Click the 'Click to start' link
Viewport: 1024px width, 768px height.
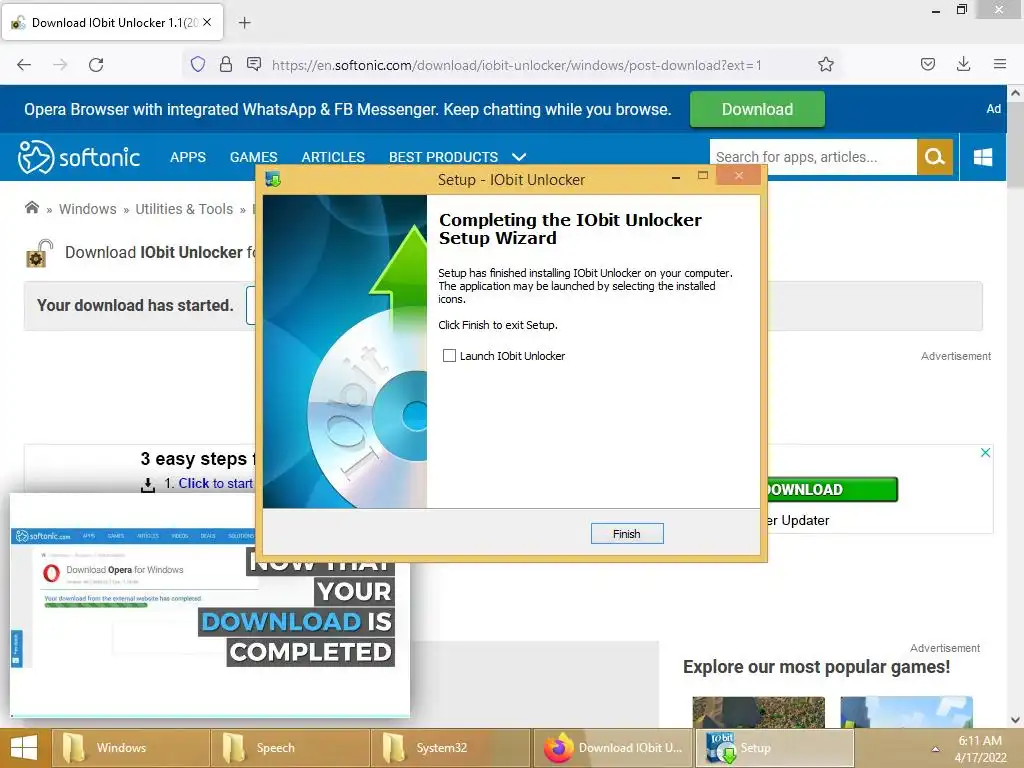(216, 483)
